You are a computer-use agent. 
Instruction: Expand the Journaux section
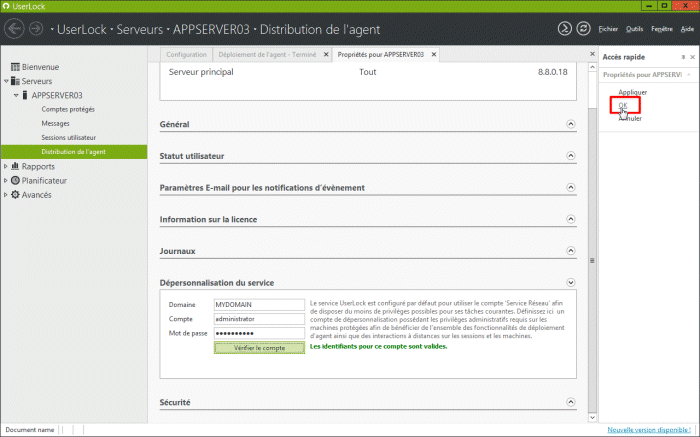point(571,251)
